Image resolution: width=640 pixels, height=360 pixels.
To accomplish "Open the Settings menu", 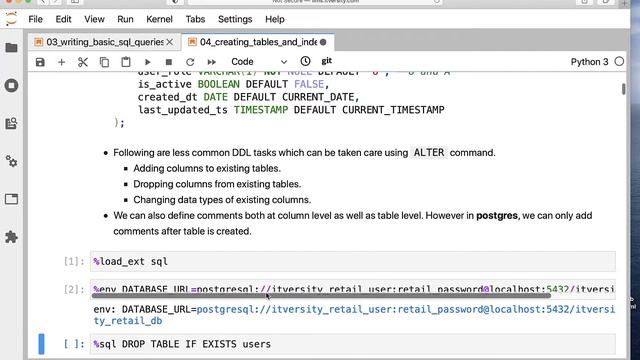I will pos(235,19).
